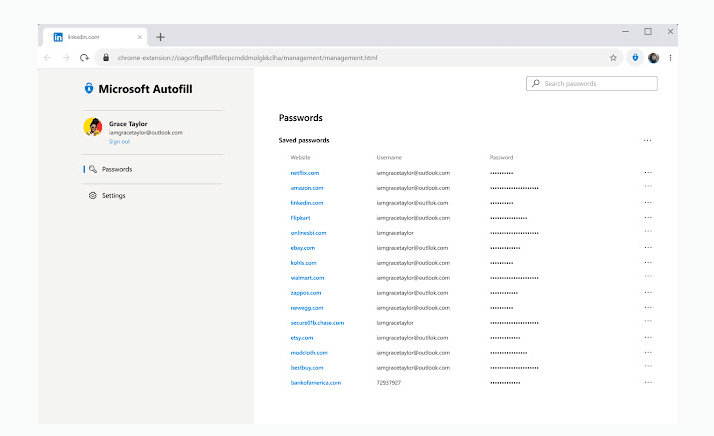714x436 pixels.
Task: Open the kohls.com link
Action: click(x=303, y=263)
